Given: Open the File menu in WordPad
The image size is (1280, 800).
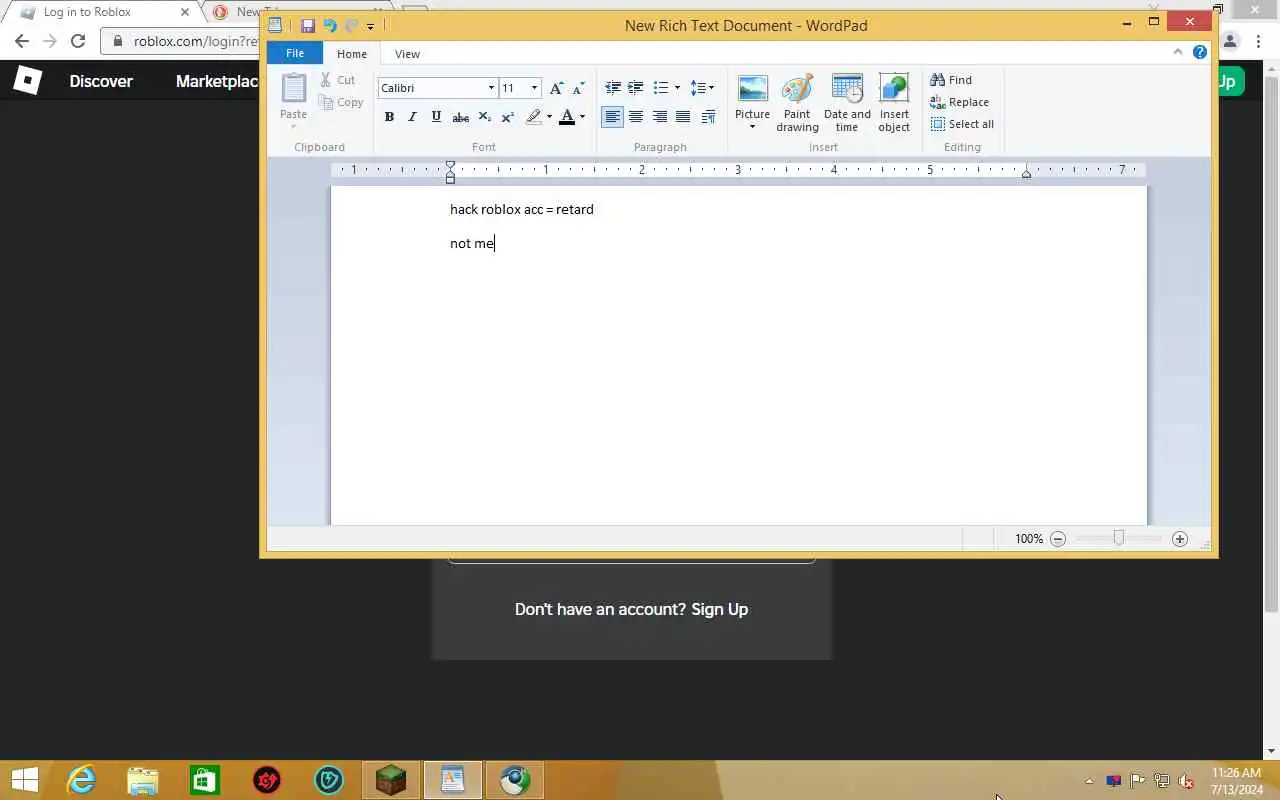Looking at the screenshot, I should (295, 53).
